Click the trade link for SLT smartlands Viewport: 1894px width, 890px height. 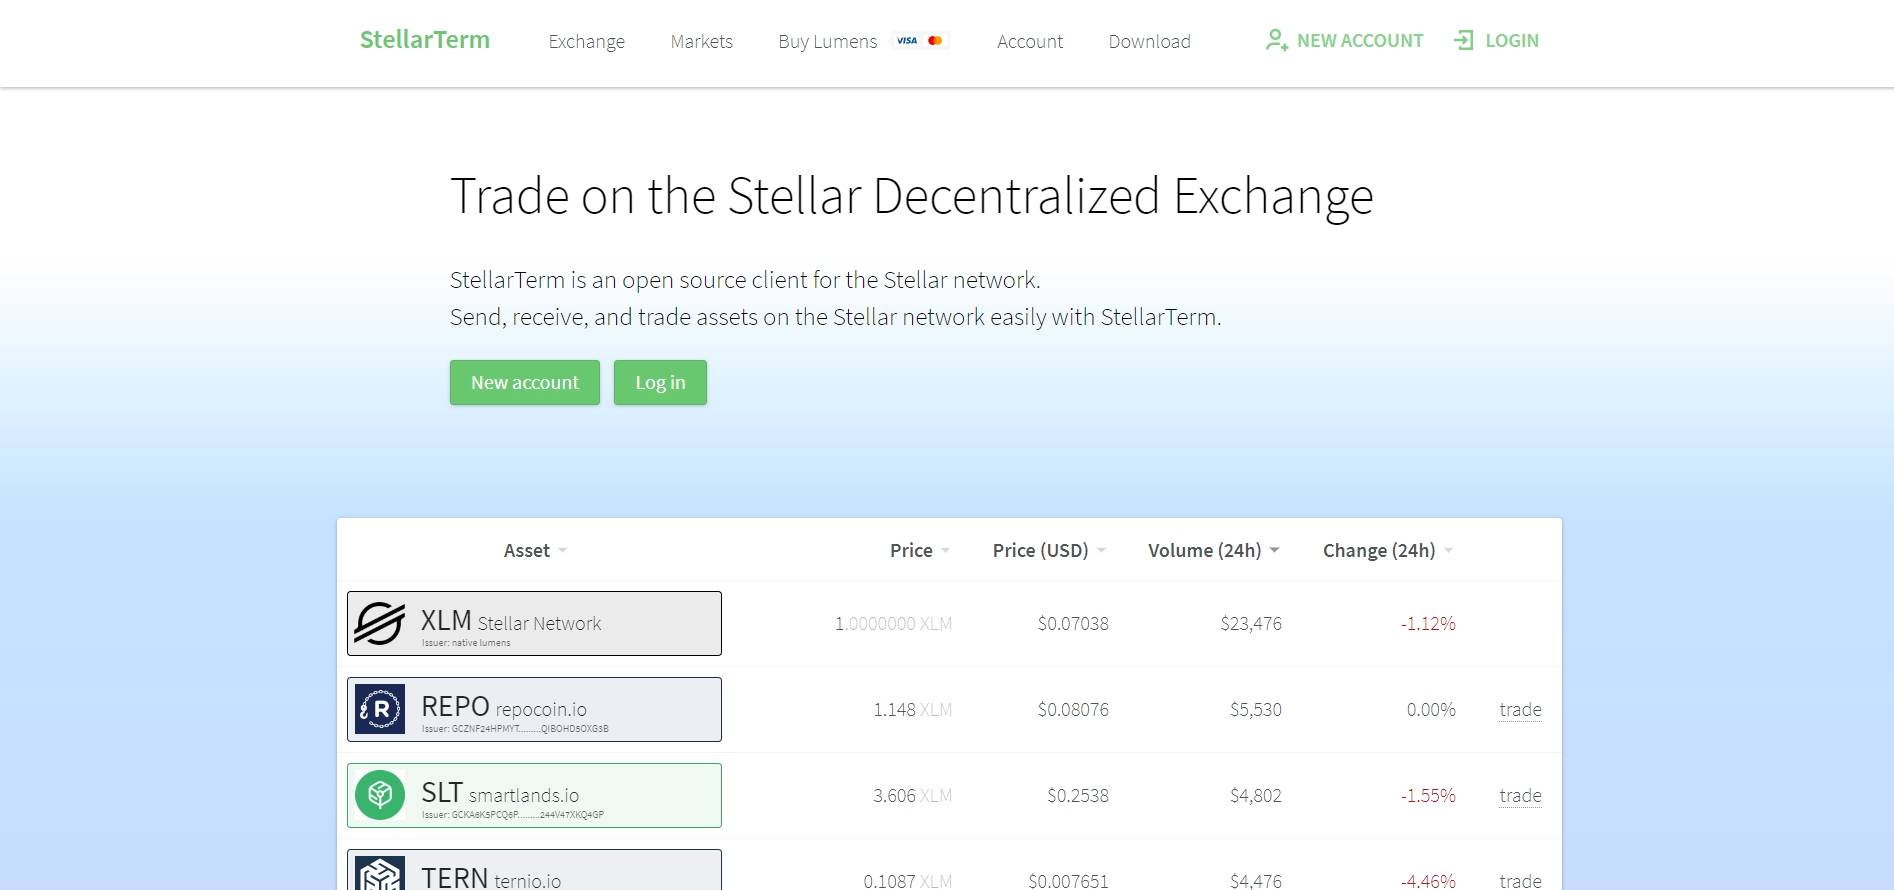pyautogui.click(x=1519, y=795)
